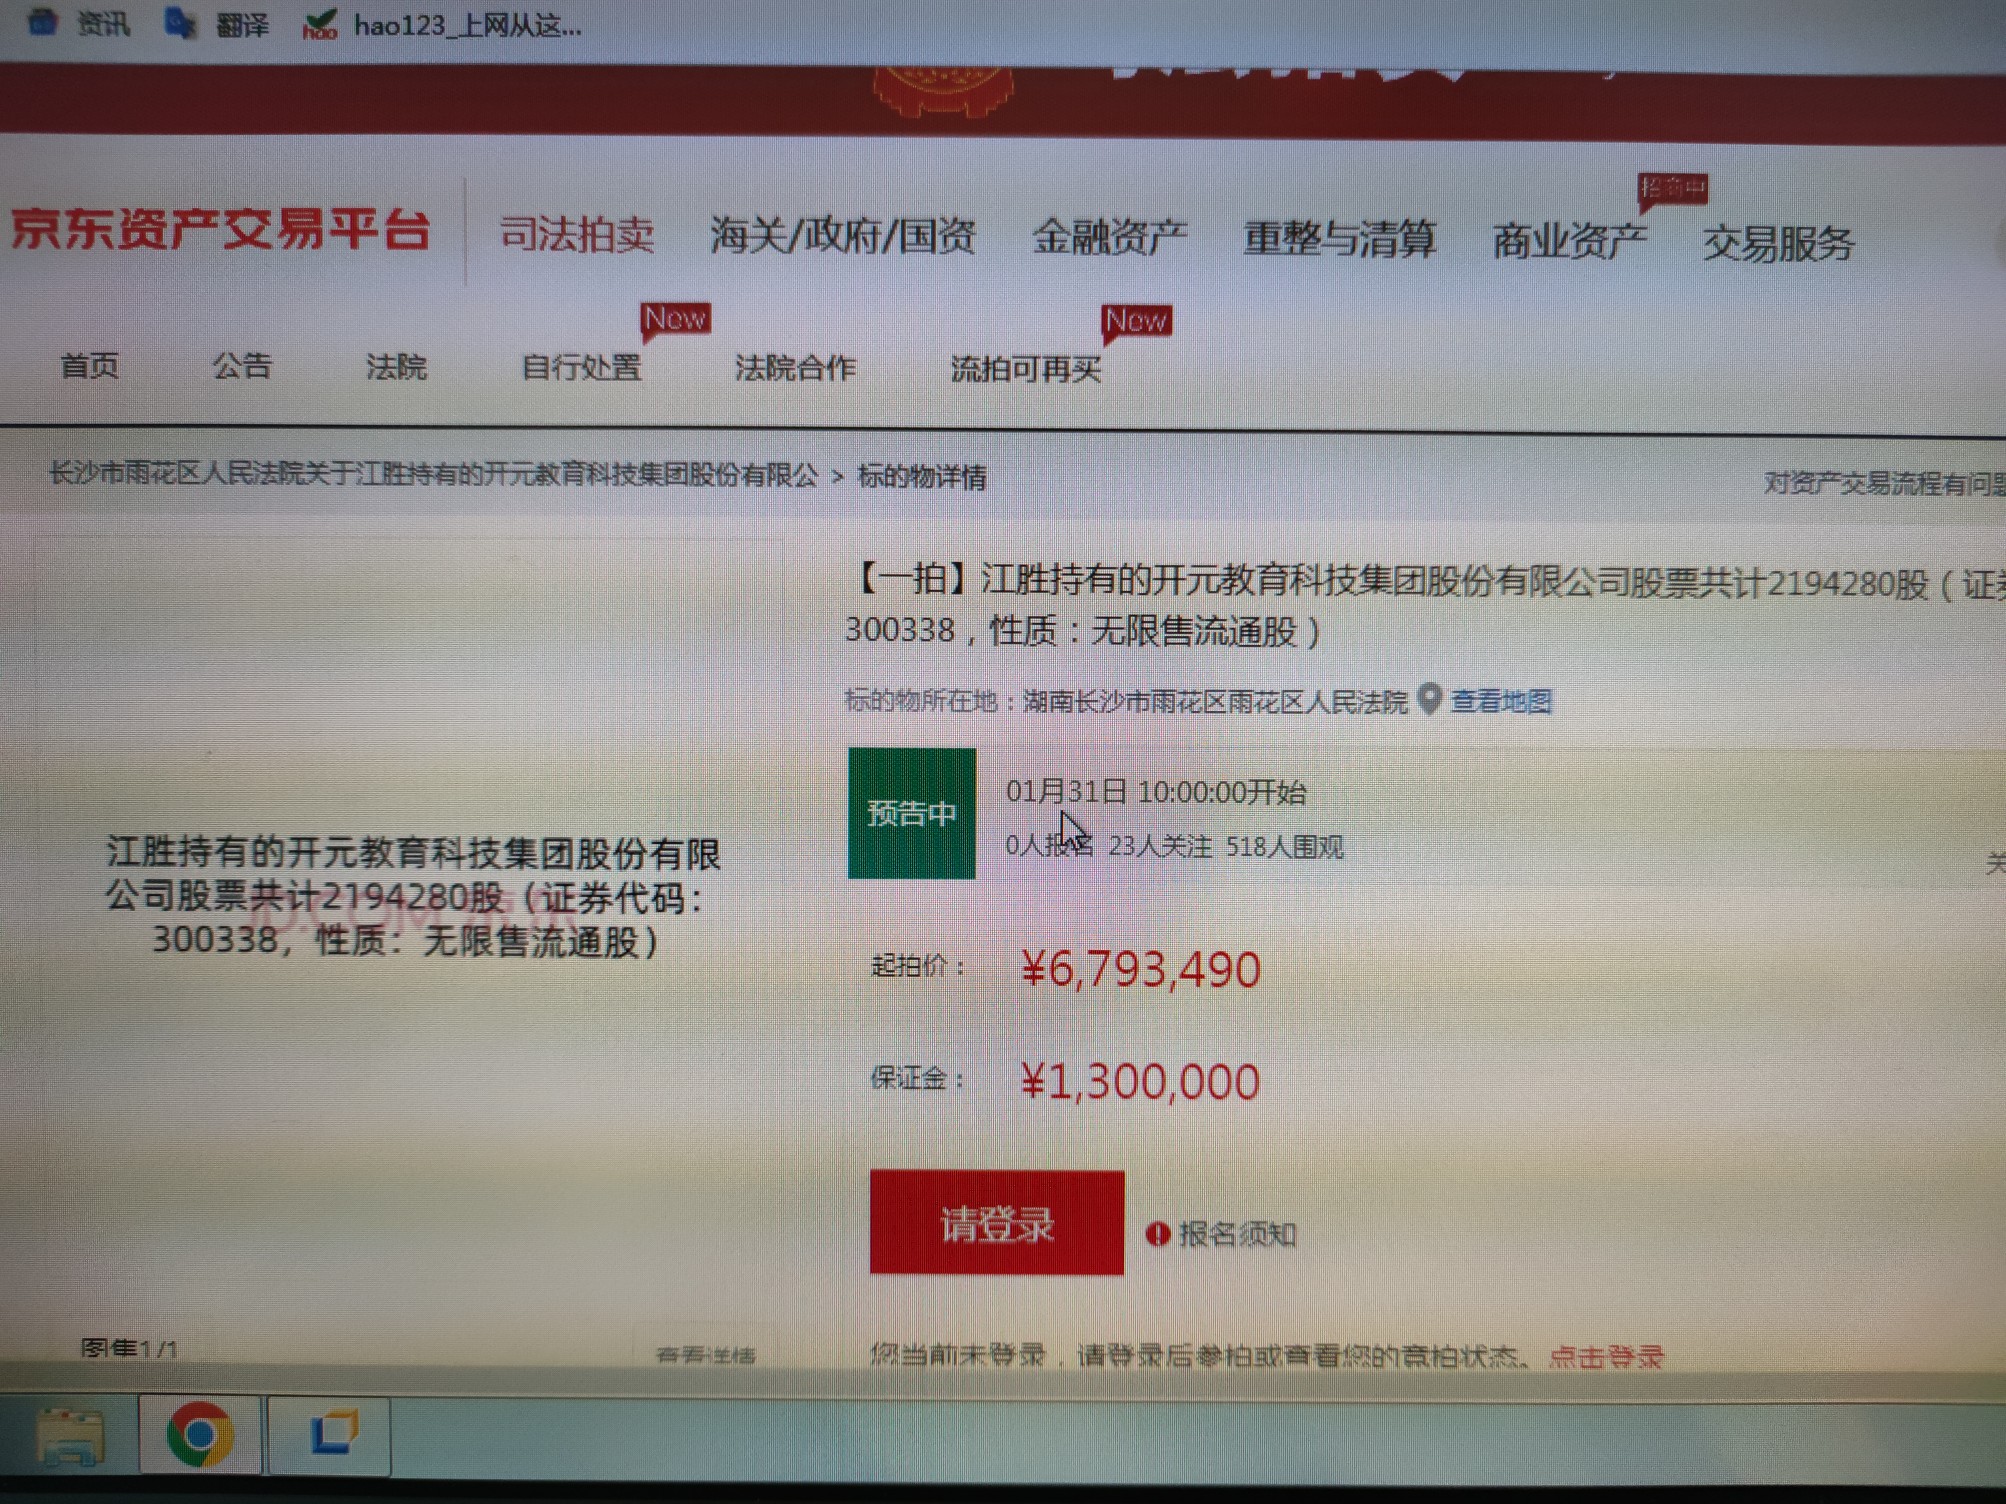This screenshot has width=2006, height=1504.
Task: Switch to 金融资产 tab
Action: (x=1109, y=237)
